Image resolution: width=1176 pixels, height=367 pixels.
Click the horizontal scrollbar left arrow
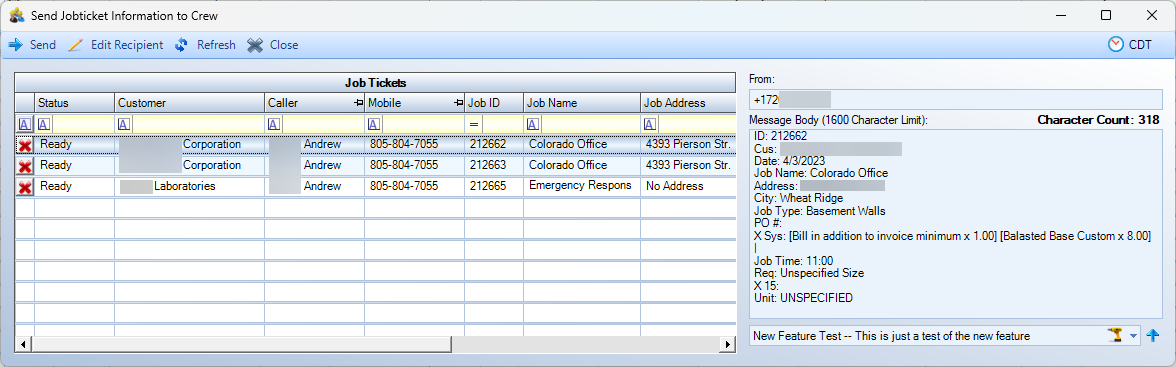tap(22, 344)
